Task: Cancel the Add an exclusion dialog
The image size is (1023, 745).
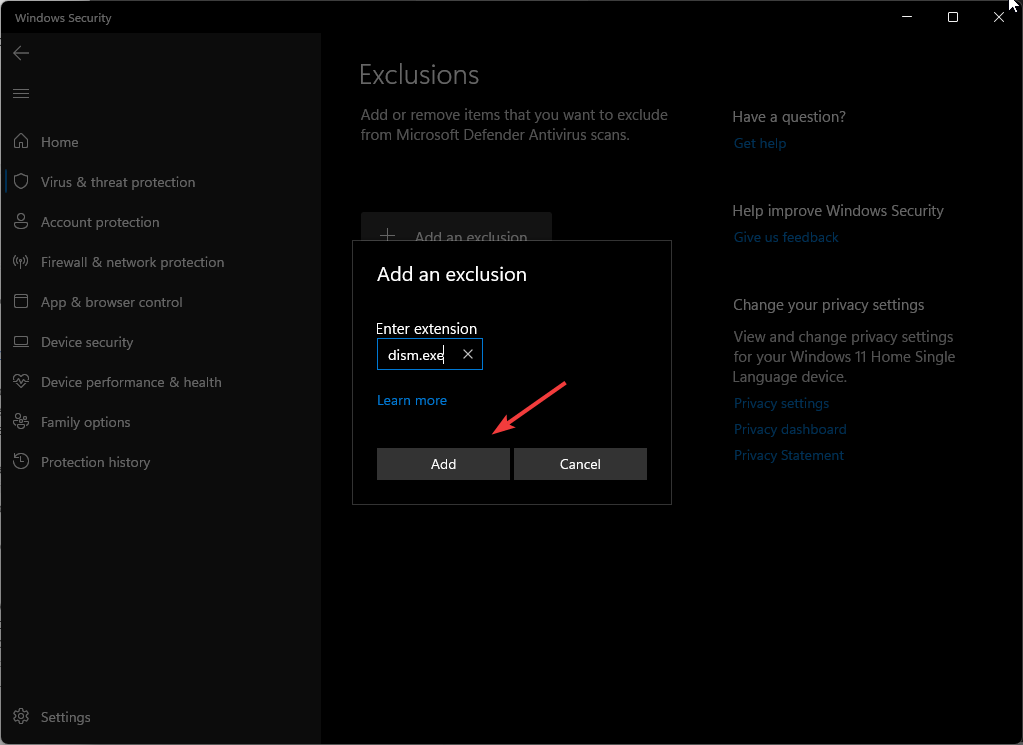Action: point(581,464)
